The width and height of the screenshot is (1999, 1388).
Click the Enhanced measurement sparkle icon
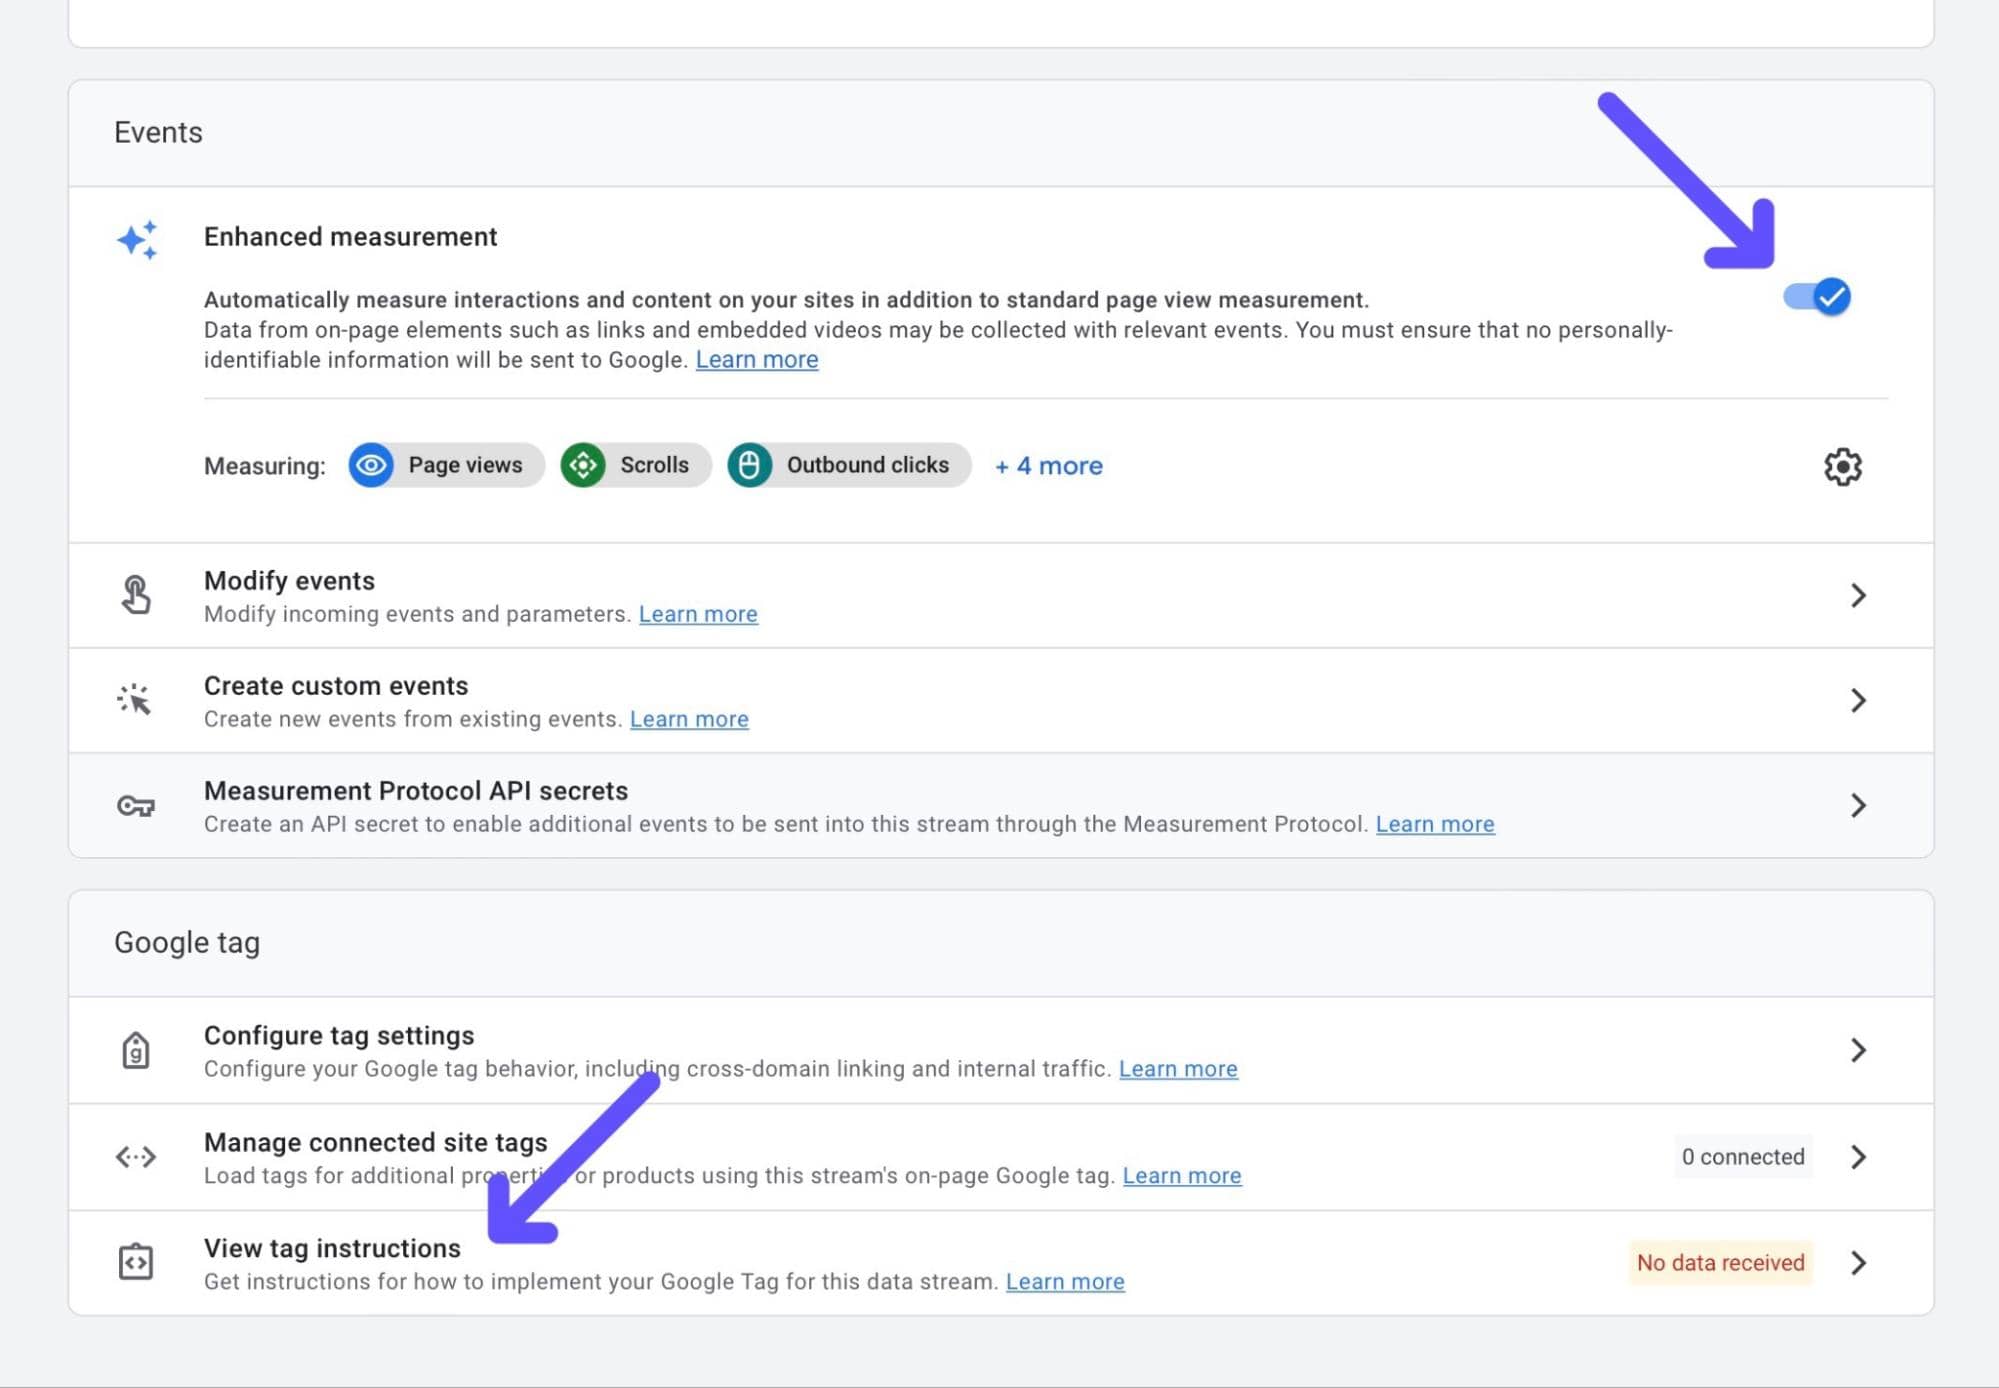137,240
